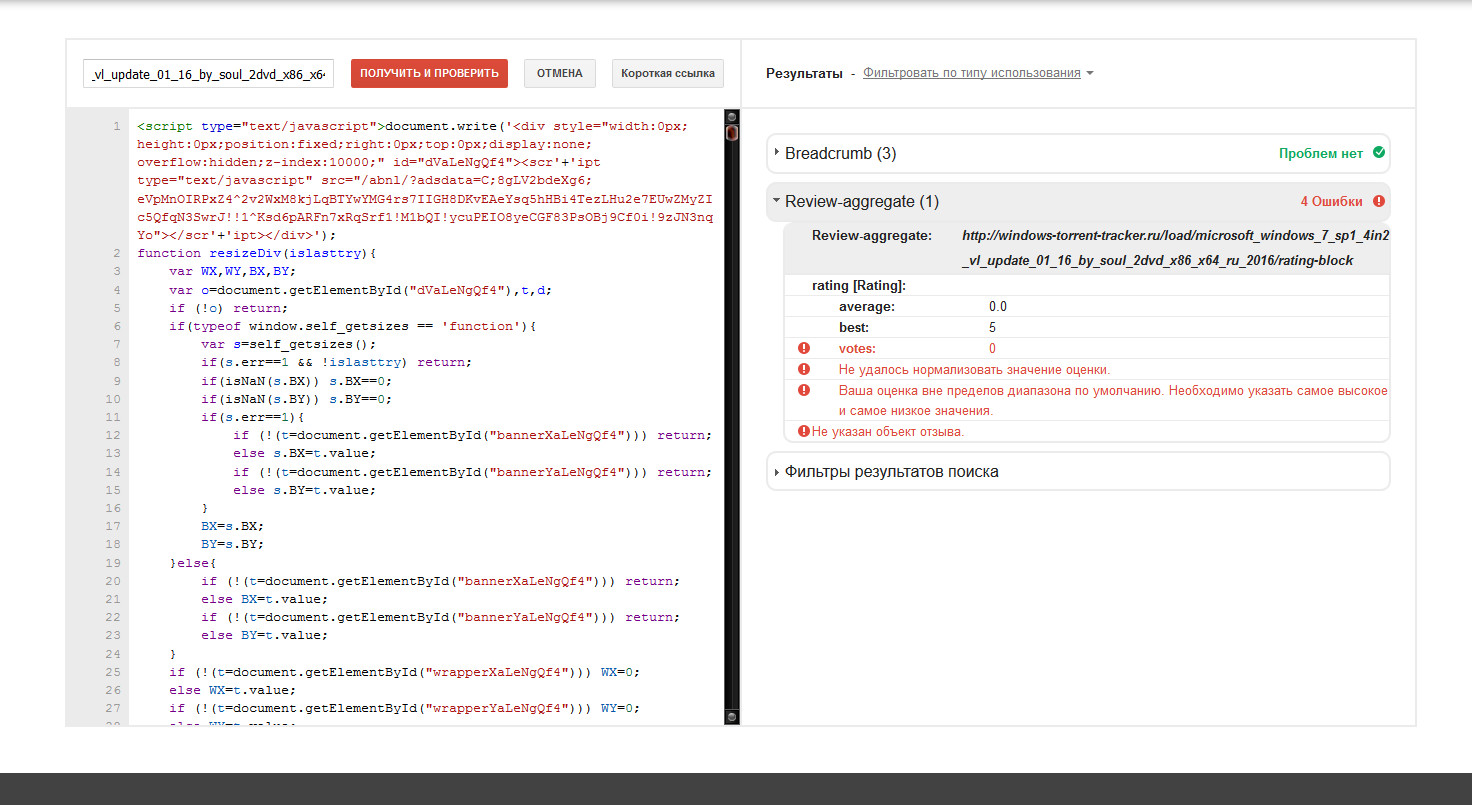Click Не указан объект отзыва error text
This screenshot has height=805, width=1472.
(x=888, y=431)
